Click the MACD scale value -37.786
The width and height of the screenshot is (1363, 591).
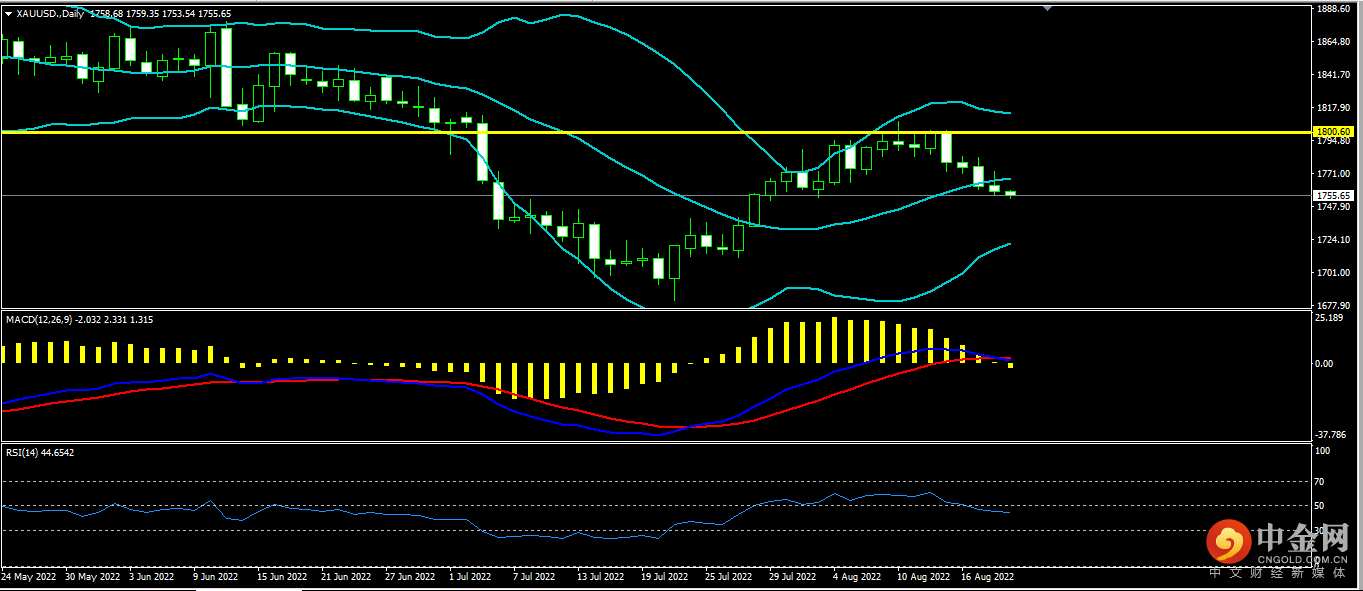point(1332,435)
